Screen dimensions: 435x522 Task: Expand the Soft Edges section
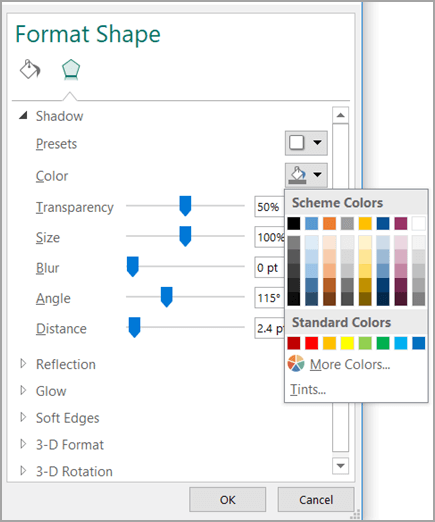click(23, 417)
